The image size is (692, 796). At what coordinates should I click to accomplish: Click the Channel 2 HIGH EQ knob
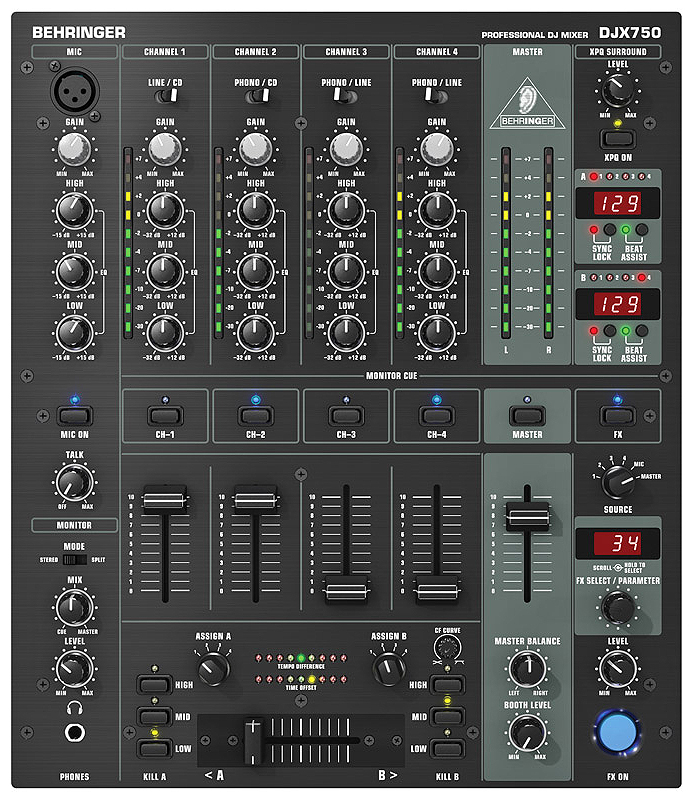click(x=255, y=211)
